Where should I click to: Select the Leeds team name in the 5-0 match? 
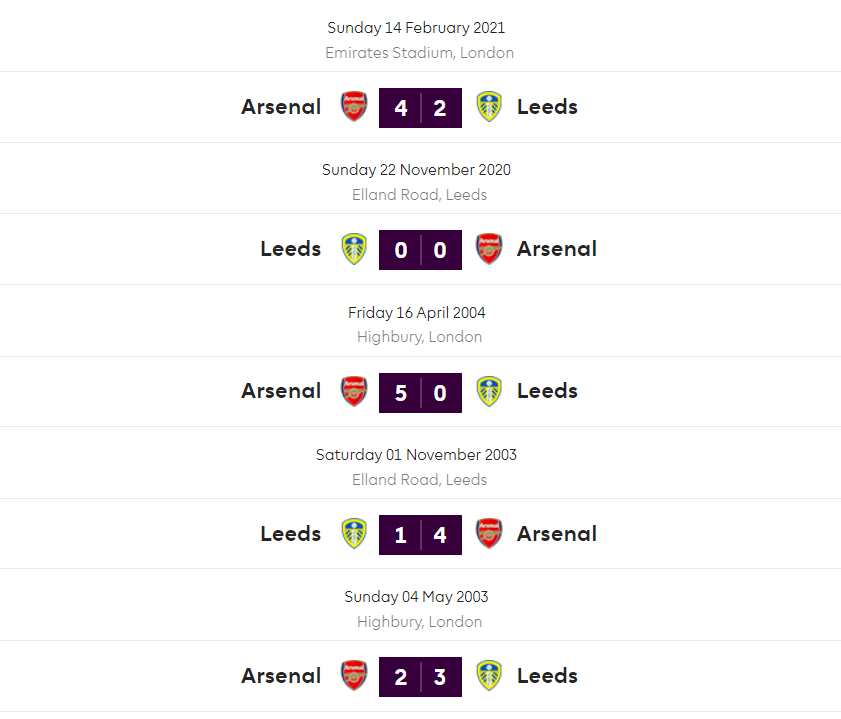click(547, 391)
